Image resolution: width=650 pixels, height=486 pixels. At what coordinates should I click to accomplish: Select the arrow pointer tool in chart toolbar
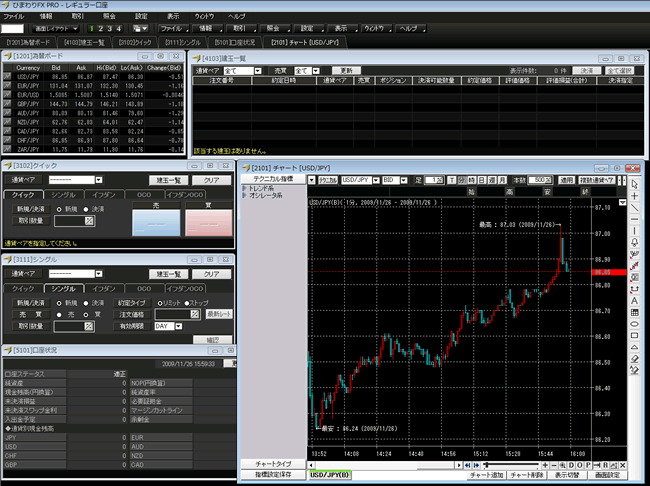click(x=634, y=184)
